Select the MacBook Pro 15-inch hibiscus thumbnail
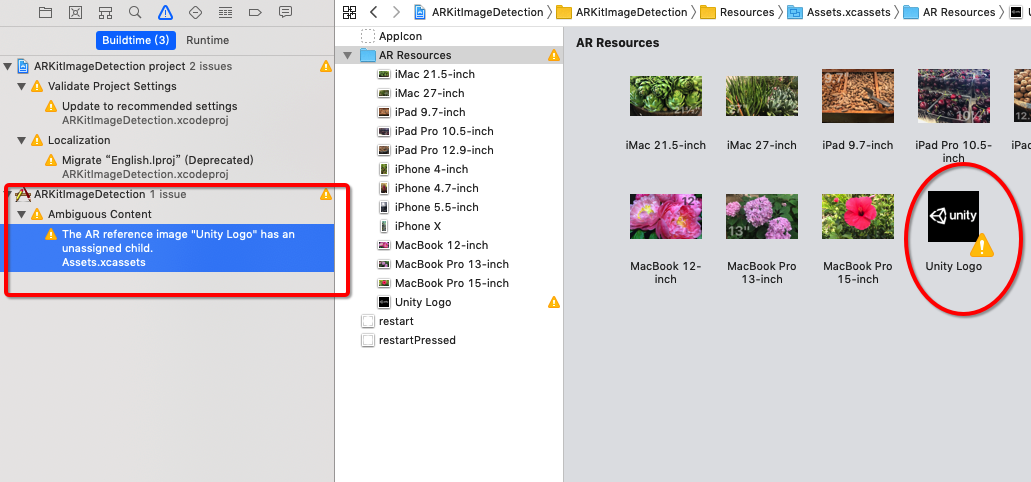1031x482 pixels. pos(857,218)
